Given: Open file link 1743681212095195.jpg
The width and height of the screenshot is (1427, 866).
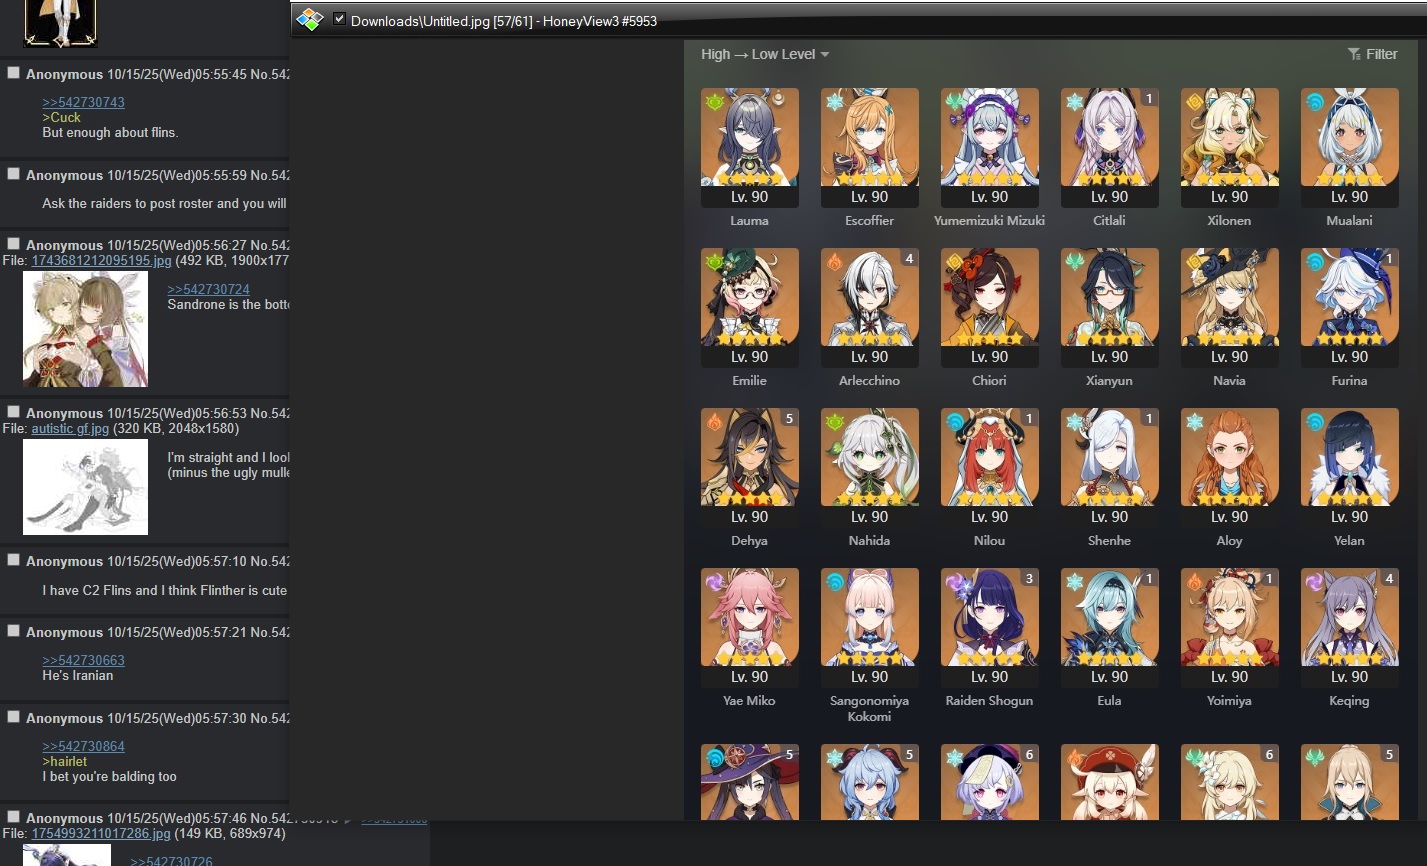Looking at the screenshot, I should click(101, 260).
